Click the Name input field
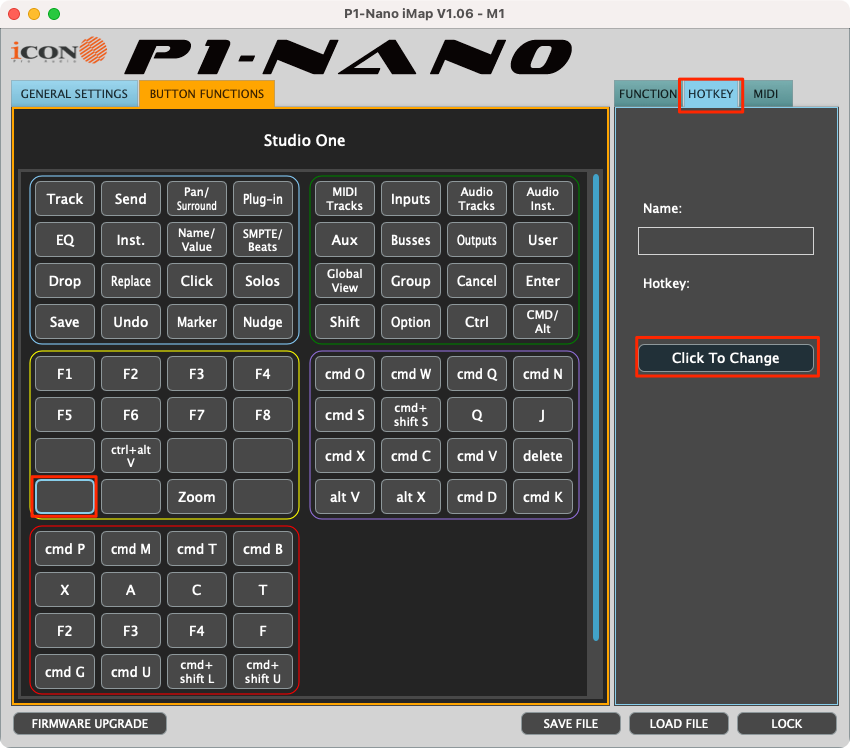 725,241
